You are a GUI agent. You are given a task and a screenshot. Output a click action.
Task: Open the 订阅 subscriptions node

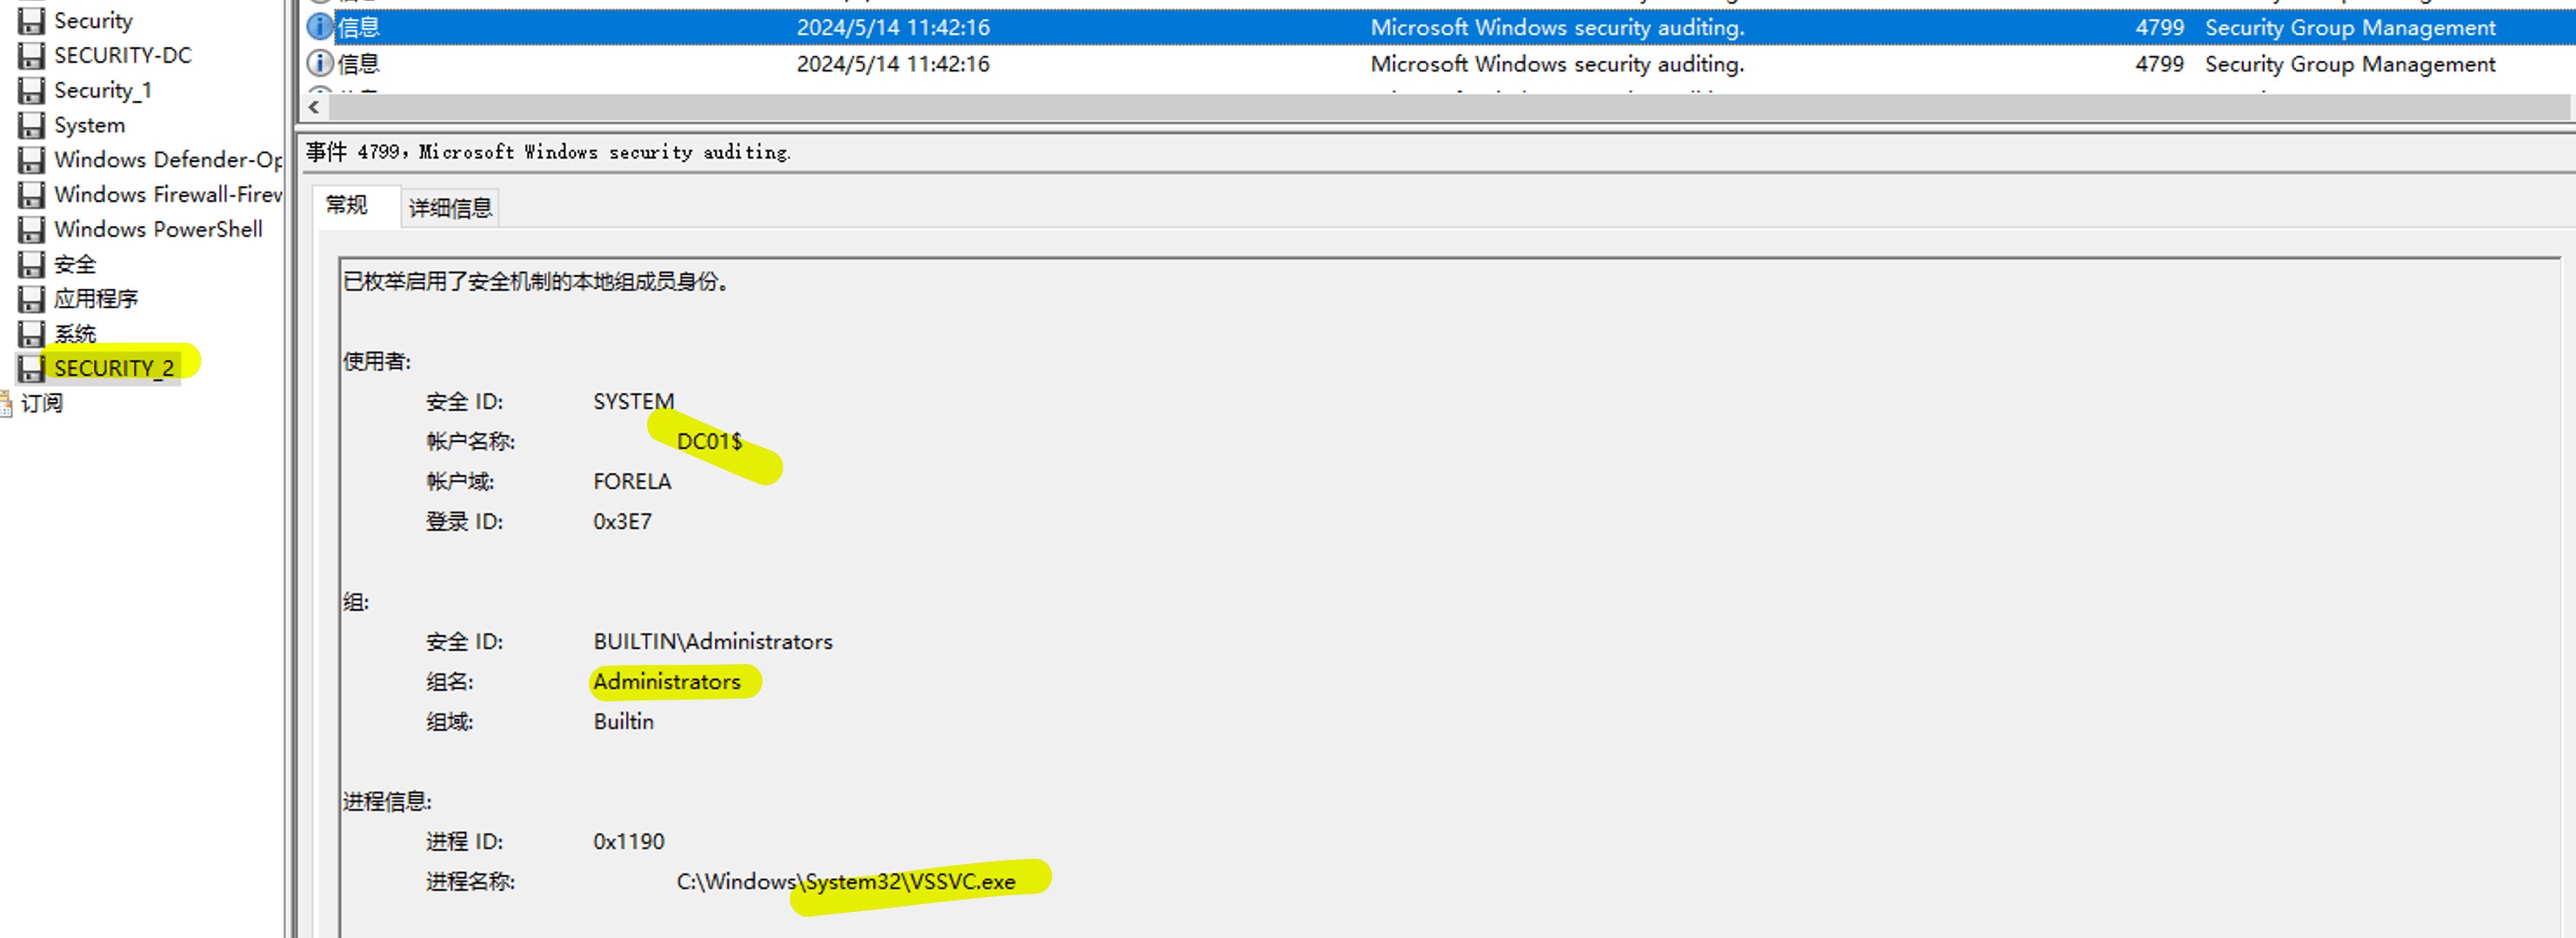41,404
